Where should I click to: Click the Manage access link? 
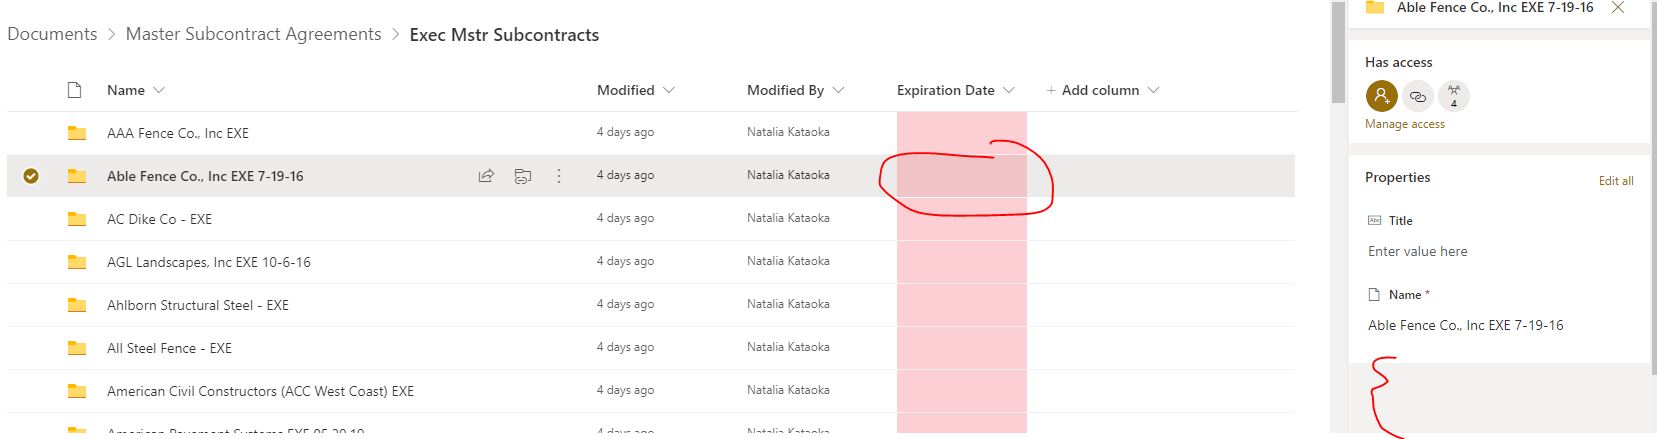1404,124
